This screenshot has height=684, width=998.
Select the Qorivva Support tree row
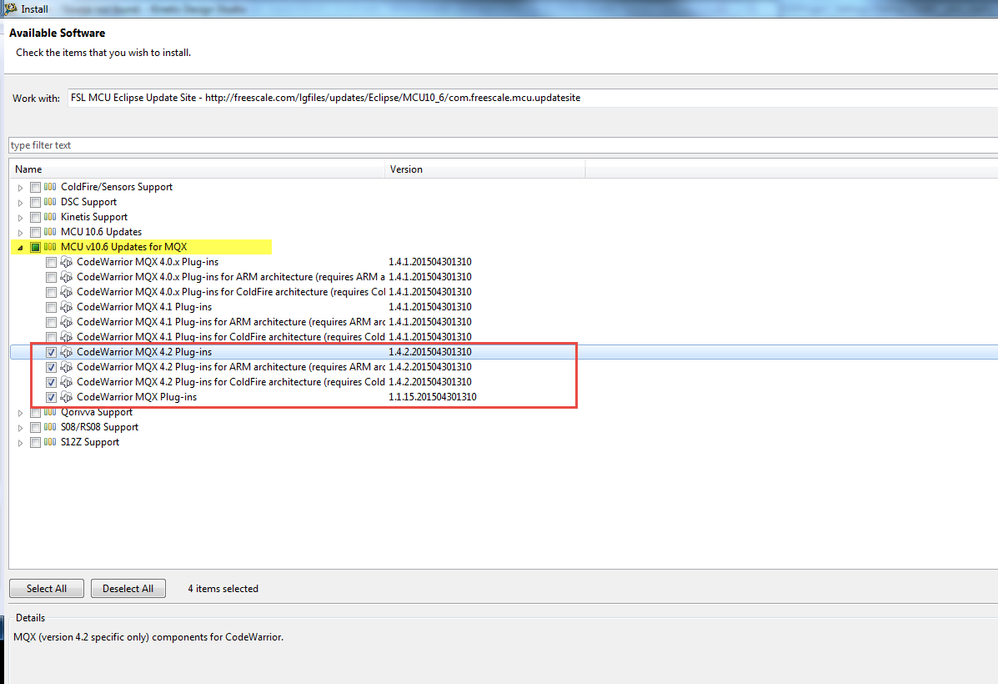pos(503,412)
